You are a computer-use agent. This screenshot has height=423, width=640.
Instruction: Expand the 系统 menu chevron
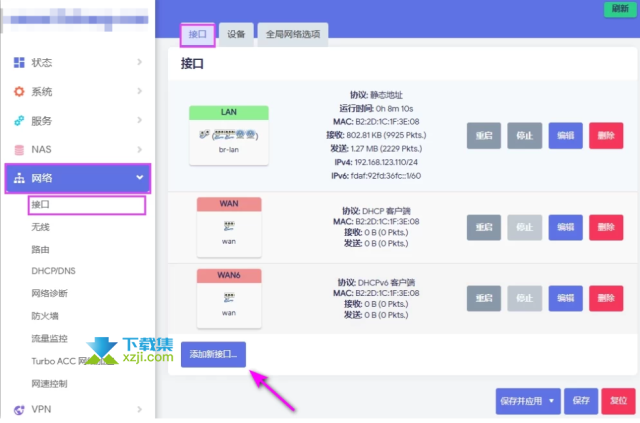pos(140,91)
